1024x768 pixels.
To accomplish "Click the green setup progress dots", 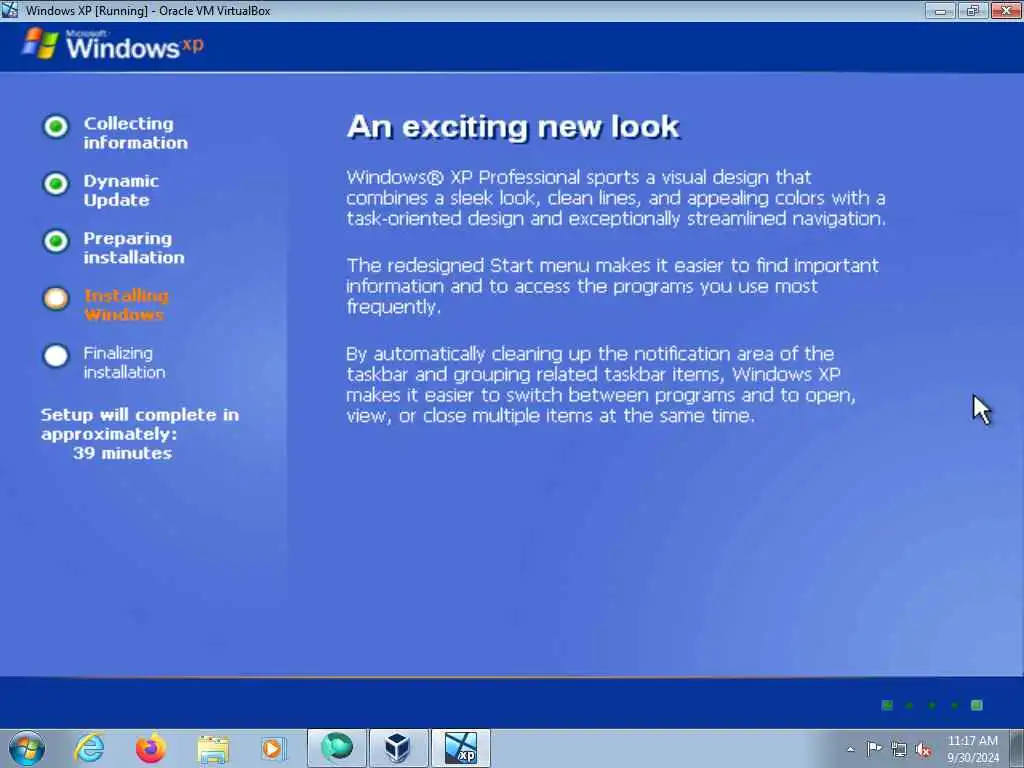I will (932, 705).
